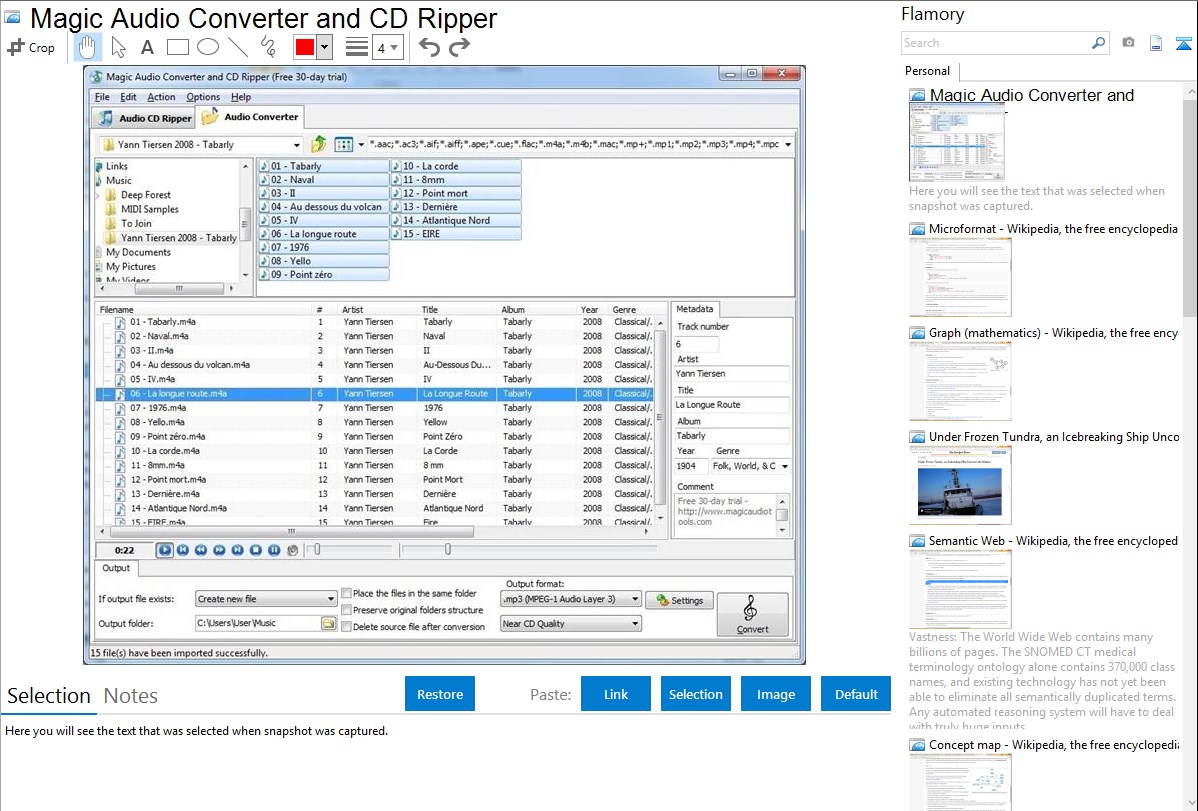Click the Flamory document page icon
This screenshot has width=1198, height=811.
point(1156,44)
